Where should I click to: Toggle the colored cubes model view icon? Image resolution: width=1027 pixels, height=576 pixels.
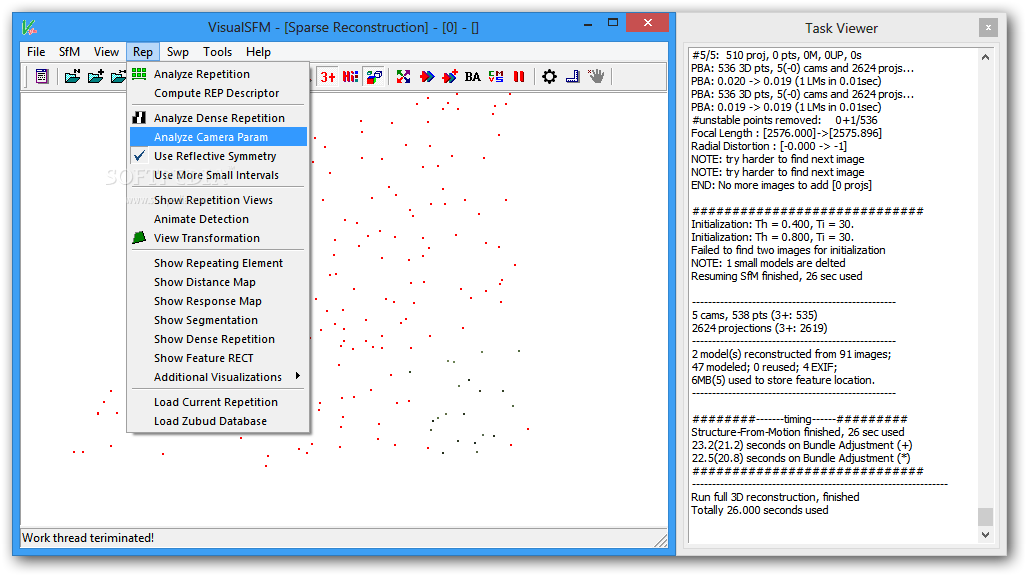[x=374, y=77]
